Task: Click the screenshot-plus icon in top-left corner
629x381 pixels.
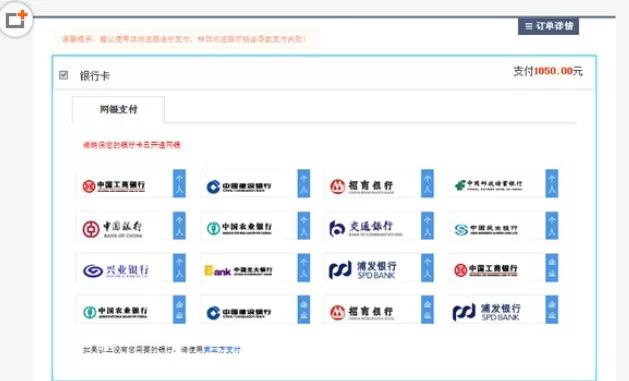Action: 16,19
